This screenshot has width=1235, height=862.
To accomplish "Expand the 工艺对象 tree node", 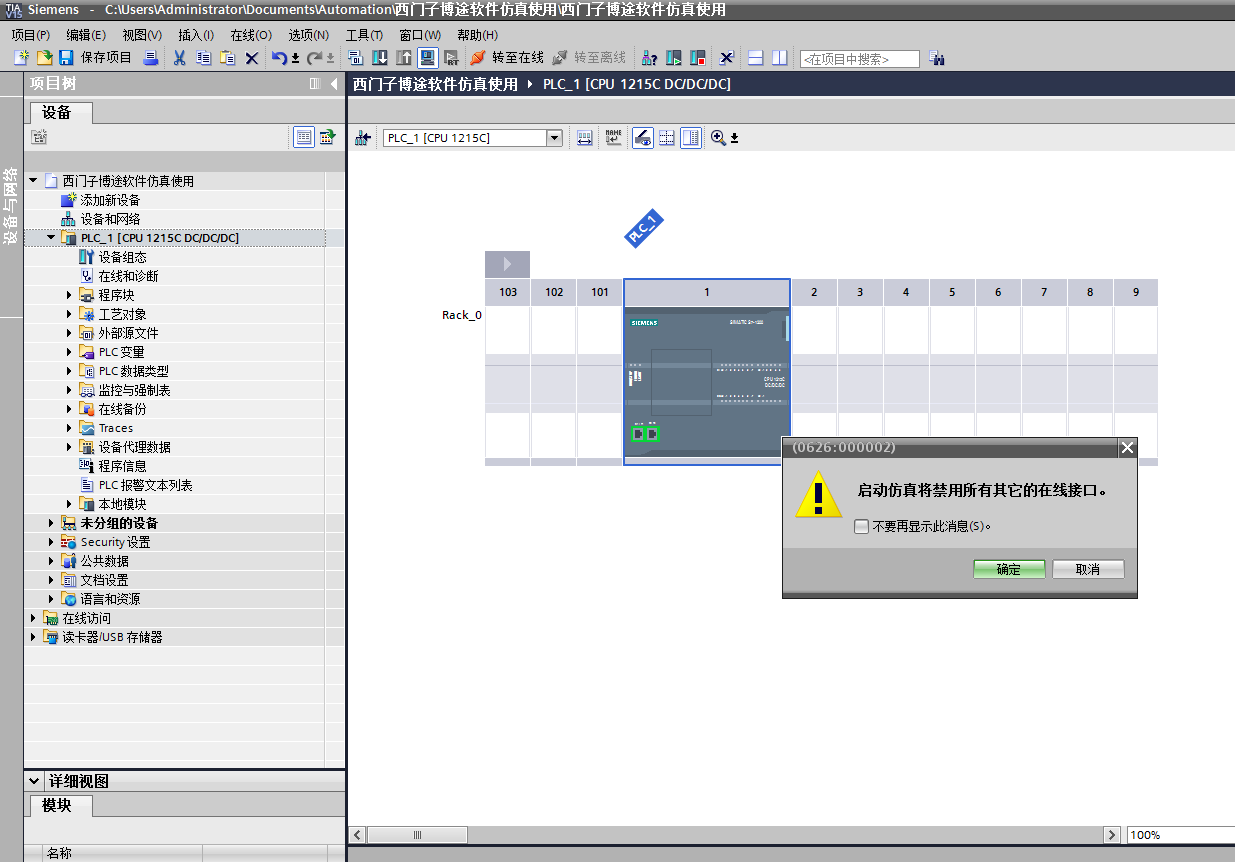I will pyautogui.click(x=69, y=314).
